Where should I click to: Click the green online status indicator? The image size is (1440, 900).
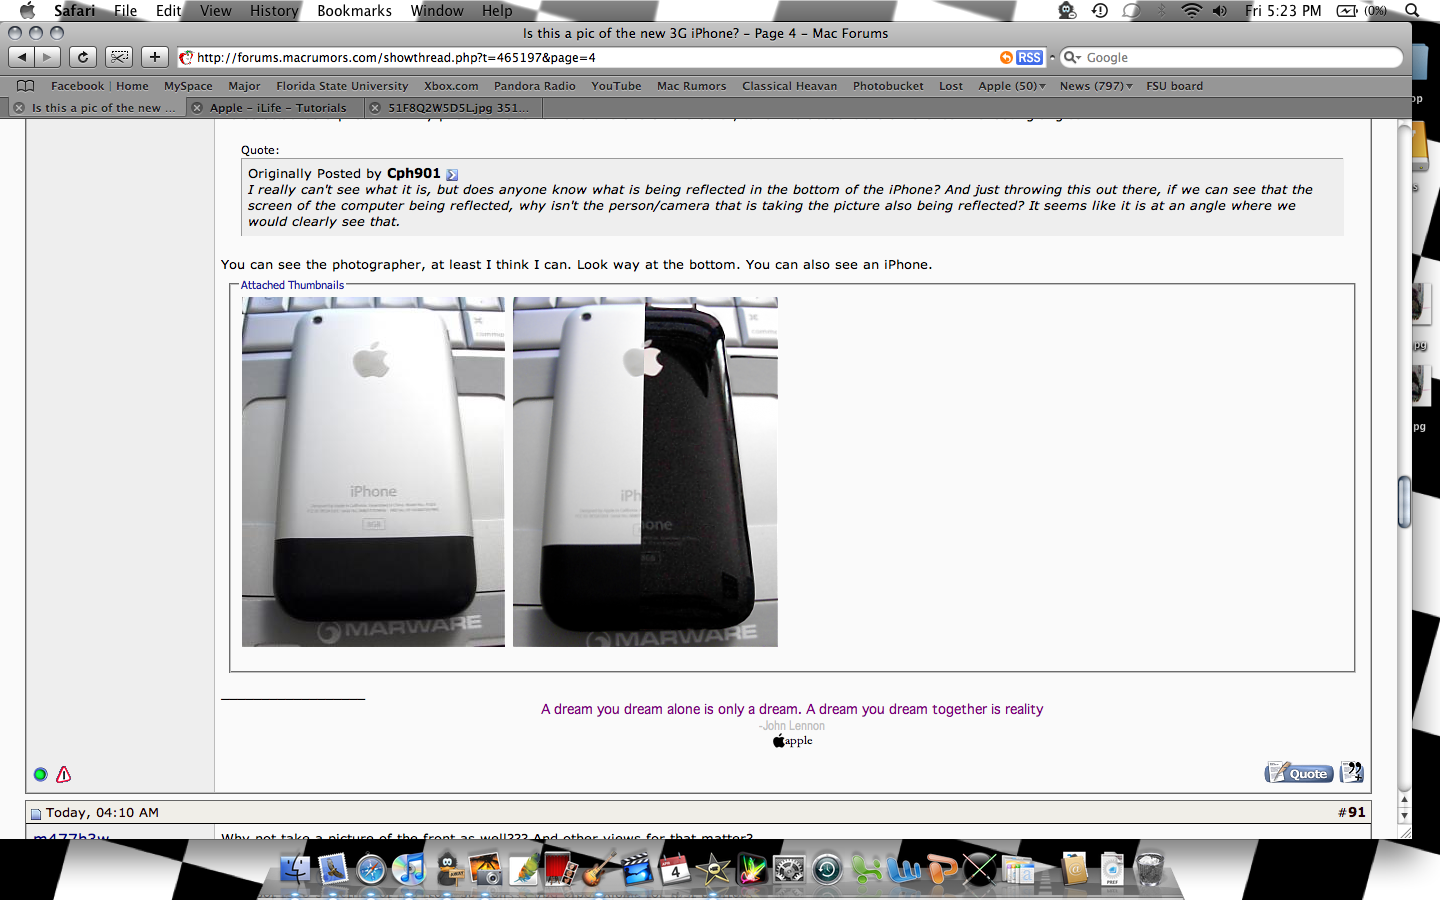[40, 774]
